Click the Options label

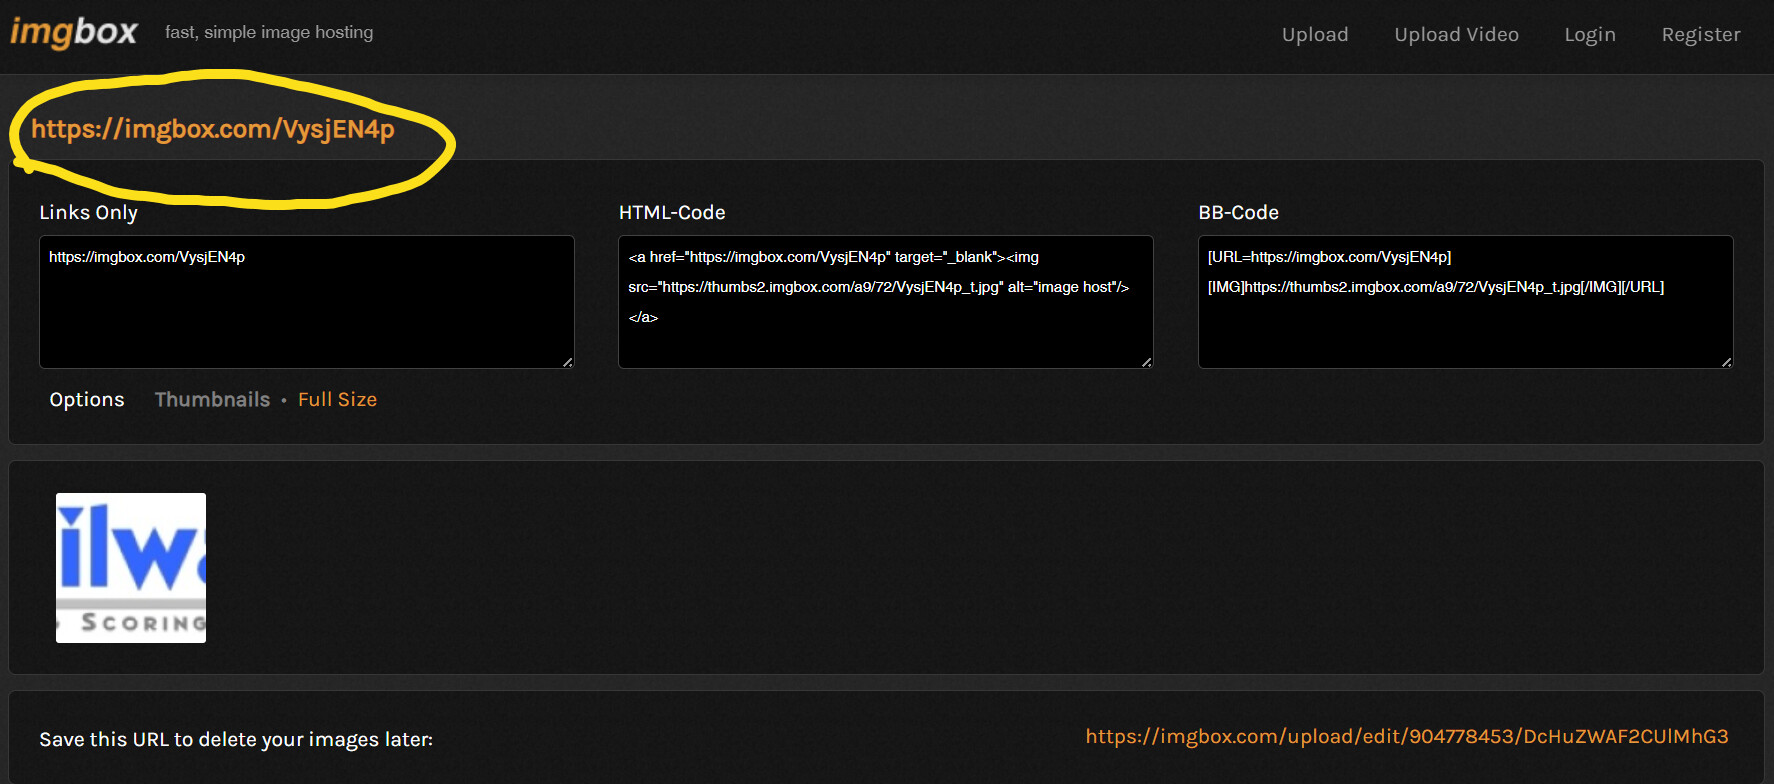pos(87,400)
